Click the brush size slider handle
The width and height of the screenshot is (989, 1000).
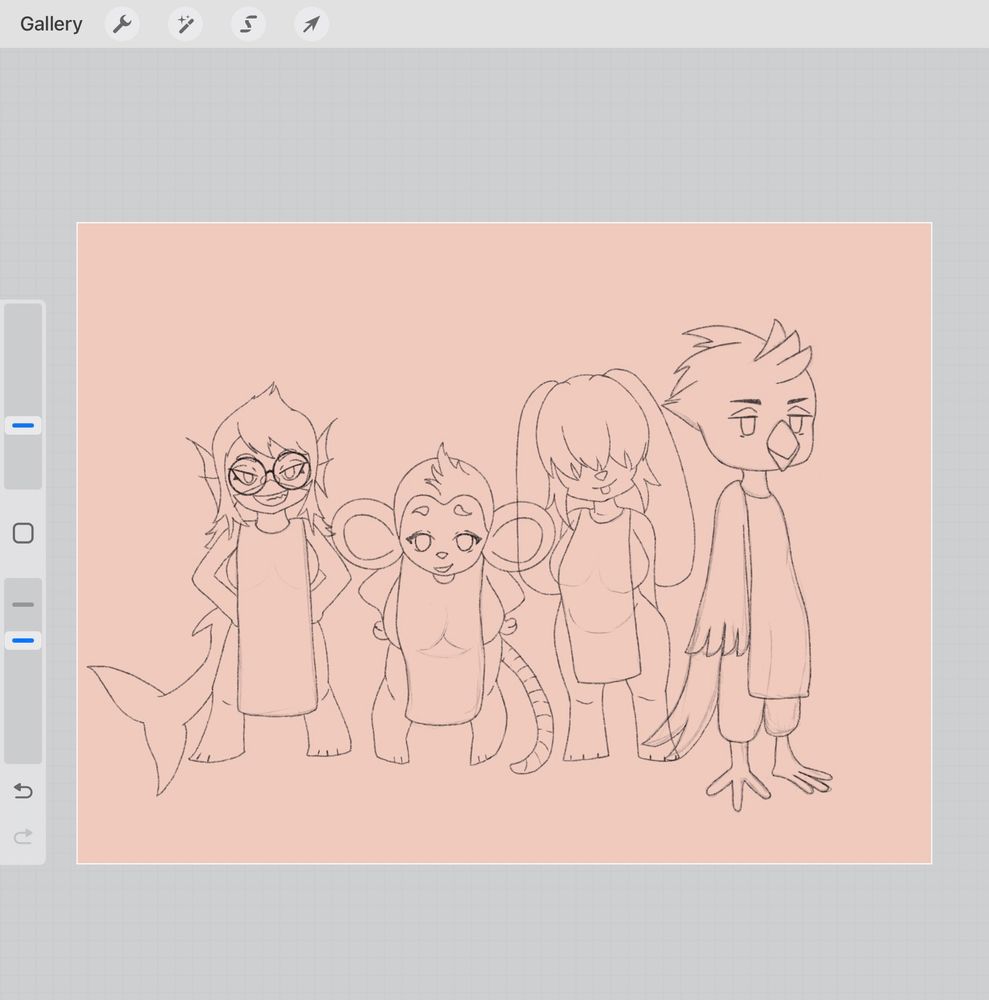pos(23,425)
